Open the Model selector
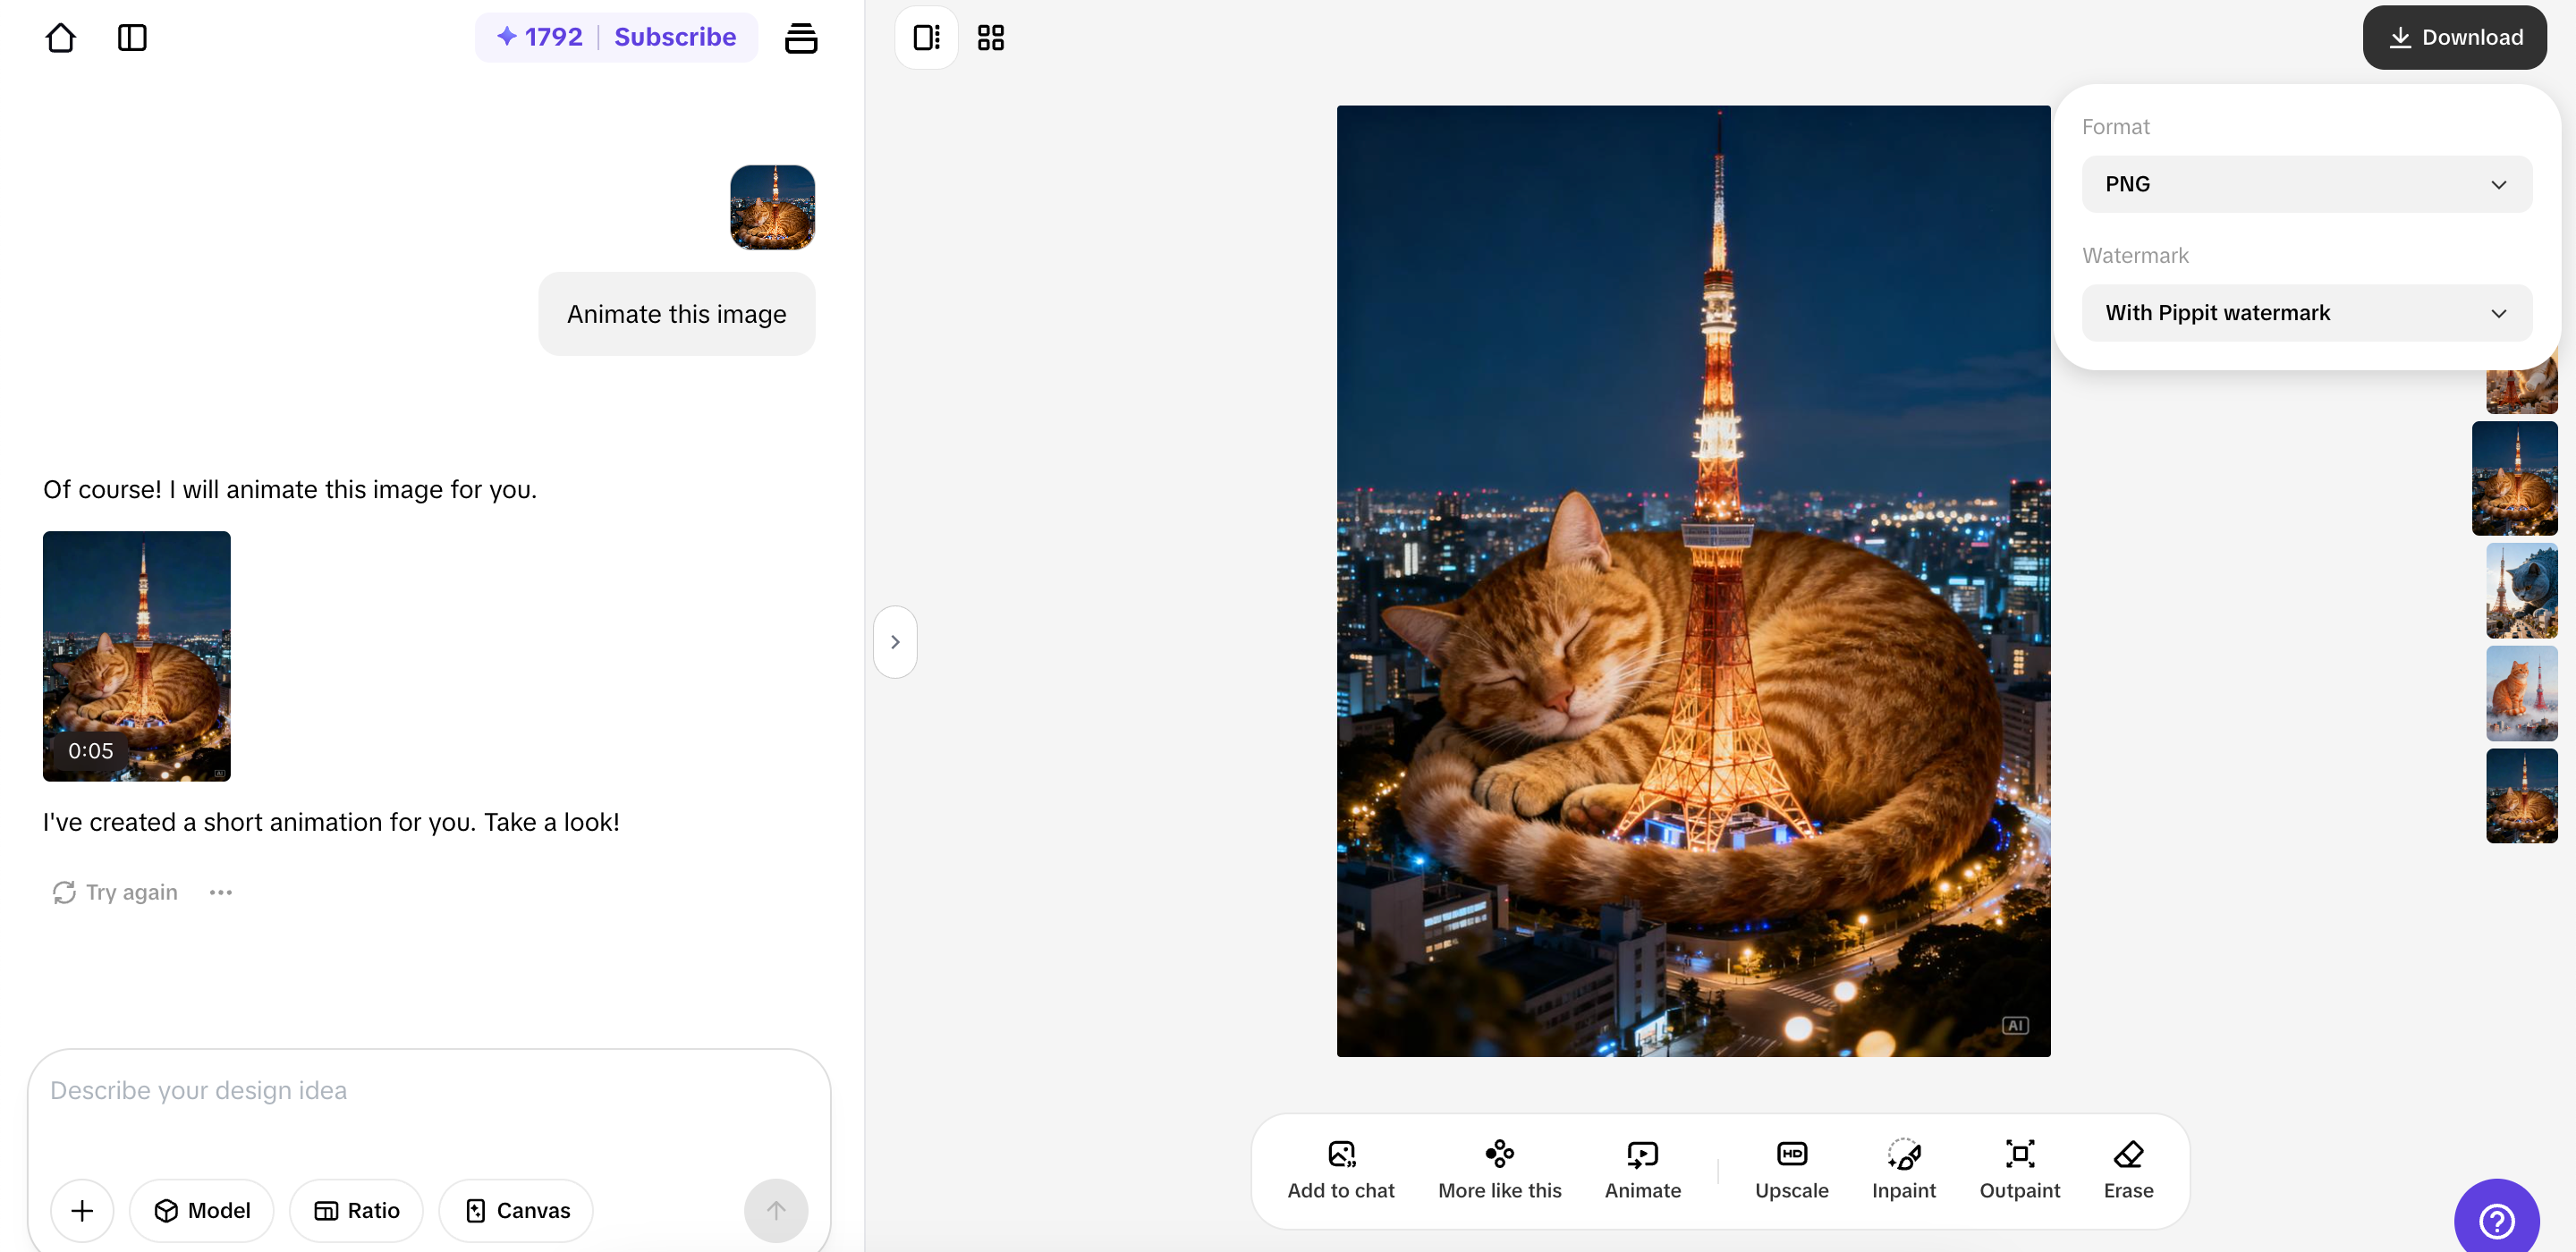2576x1252 pixels. pyautogui.click(x=202, y=1210)
